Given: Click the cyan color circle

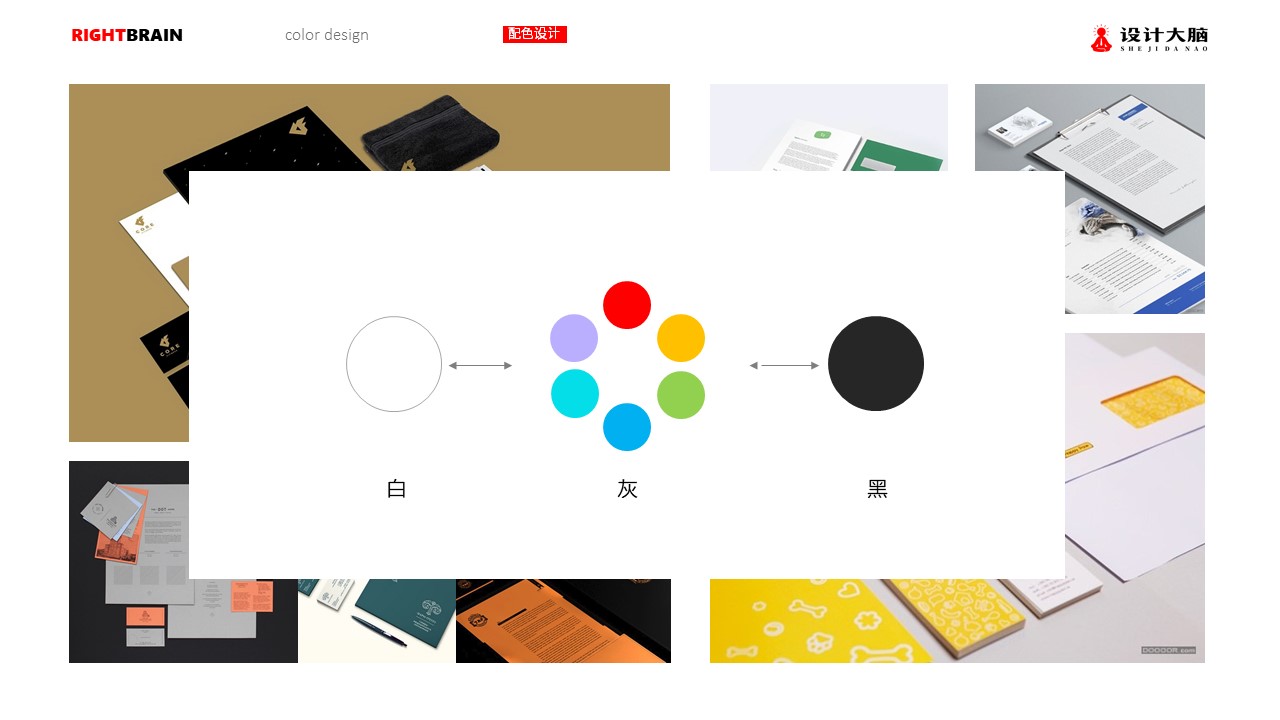Looking at the screenshot, I should click(x=575, y=393).
